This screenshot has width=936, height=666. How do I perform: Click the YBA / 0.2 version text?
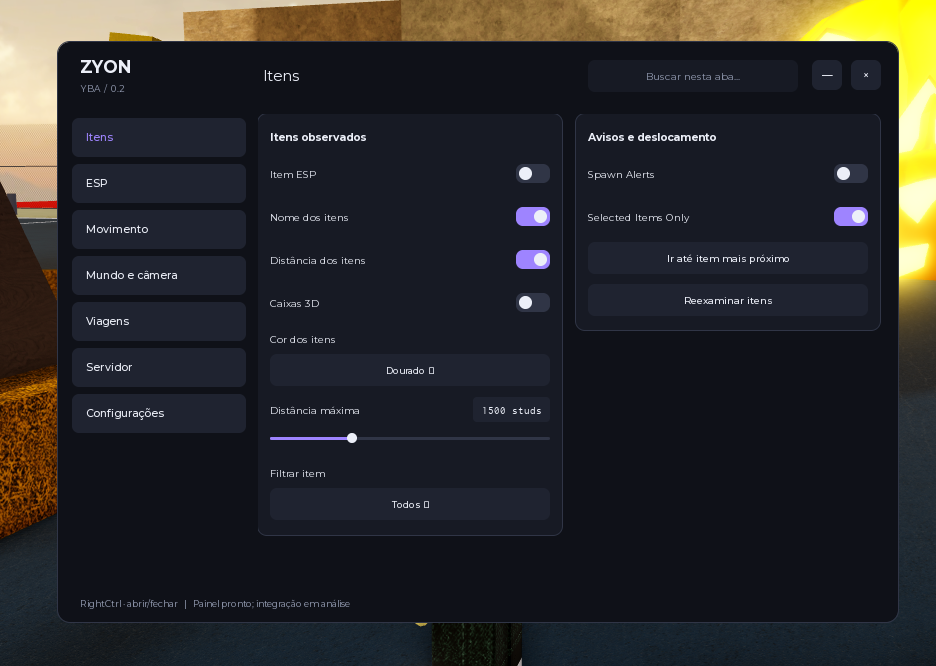[x=103, y=88]
